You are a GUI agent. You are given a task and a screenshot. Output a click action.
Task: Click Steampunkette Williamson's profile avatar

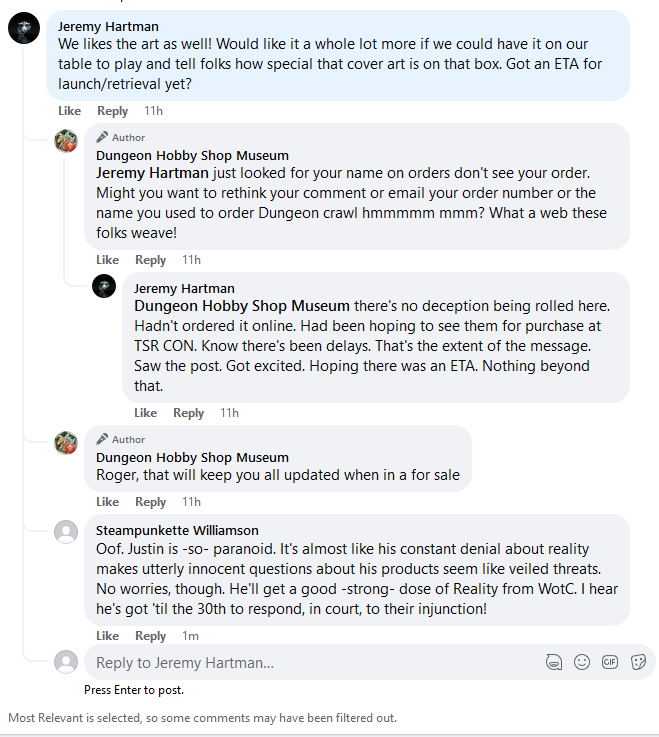[66, 532]
